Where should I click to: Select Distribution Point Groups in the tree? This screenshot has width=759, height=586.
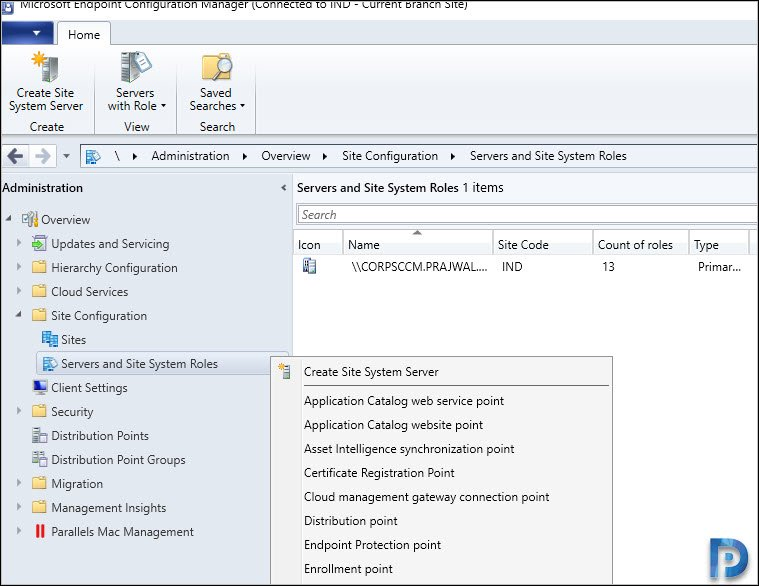click(118, 460)
